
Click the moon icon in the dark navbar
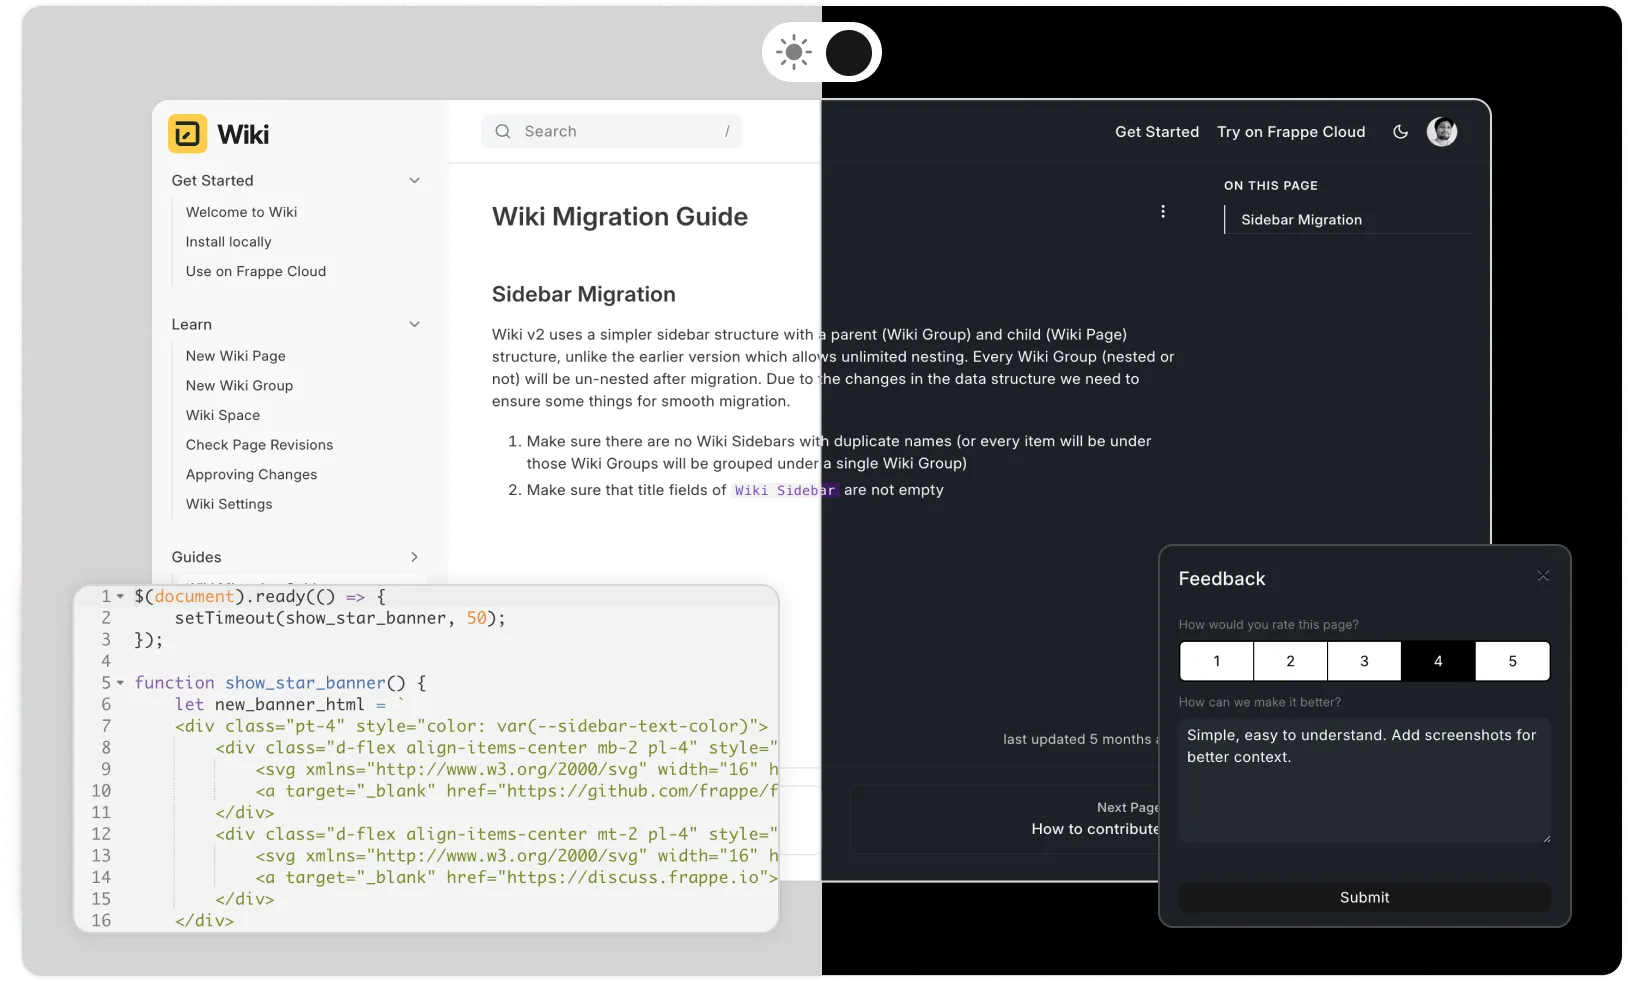coord(1400,131)
